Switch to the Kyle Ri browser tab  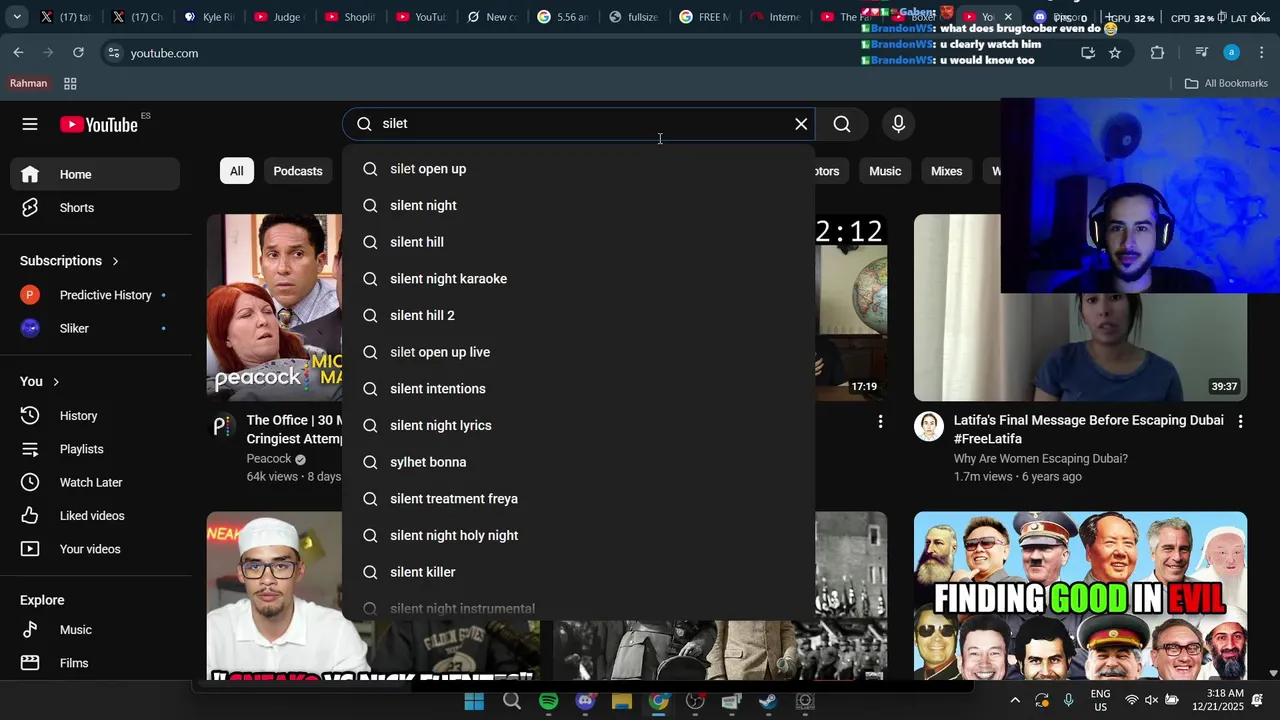tap(208, 17)
